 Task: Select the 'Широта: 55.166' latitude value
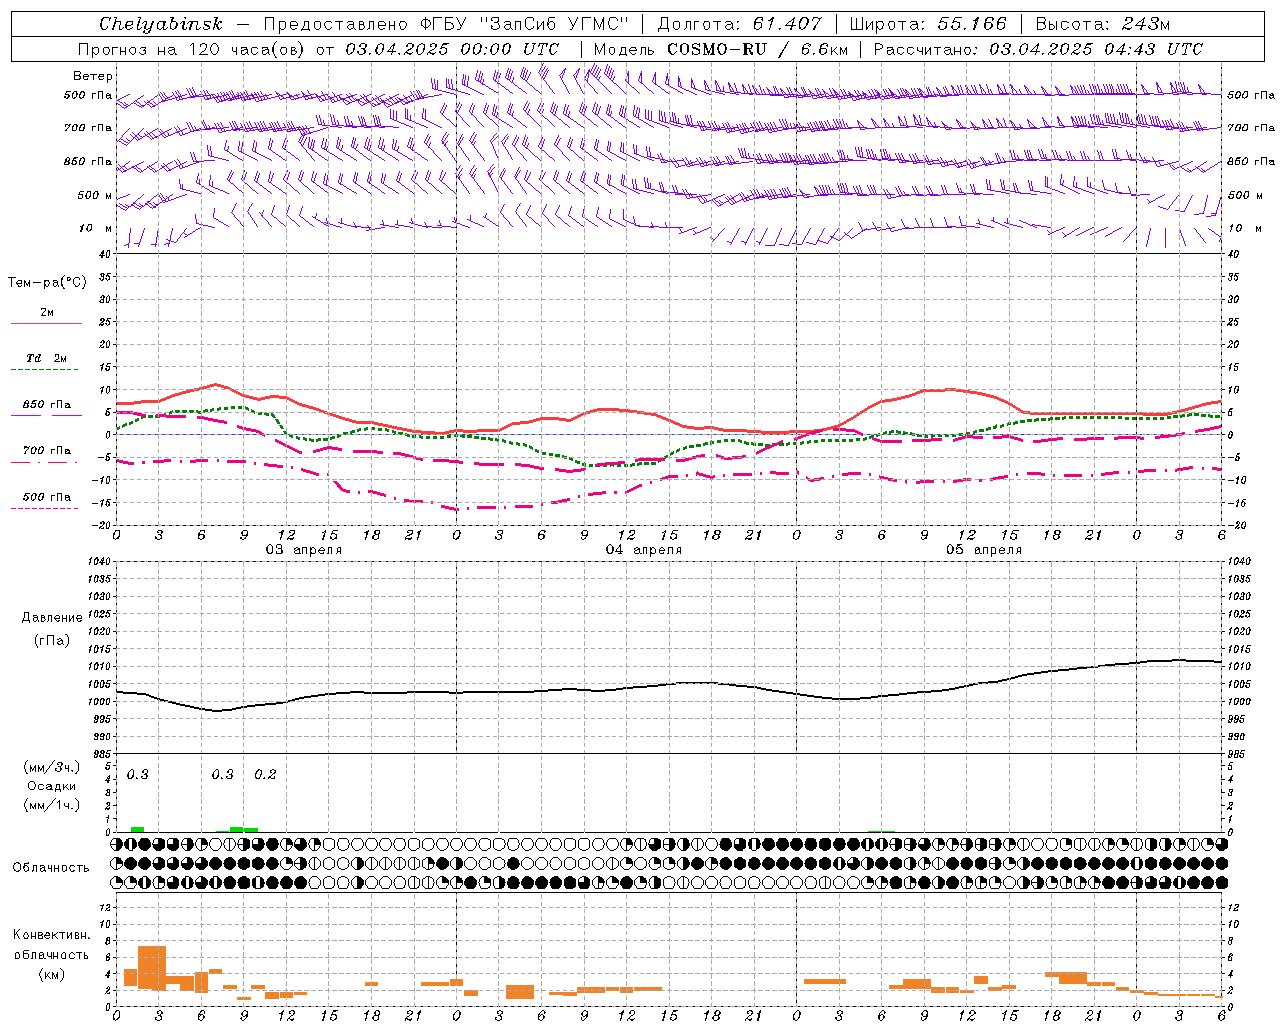pos(928,24)
